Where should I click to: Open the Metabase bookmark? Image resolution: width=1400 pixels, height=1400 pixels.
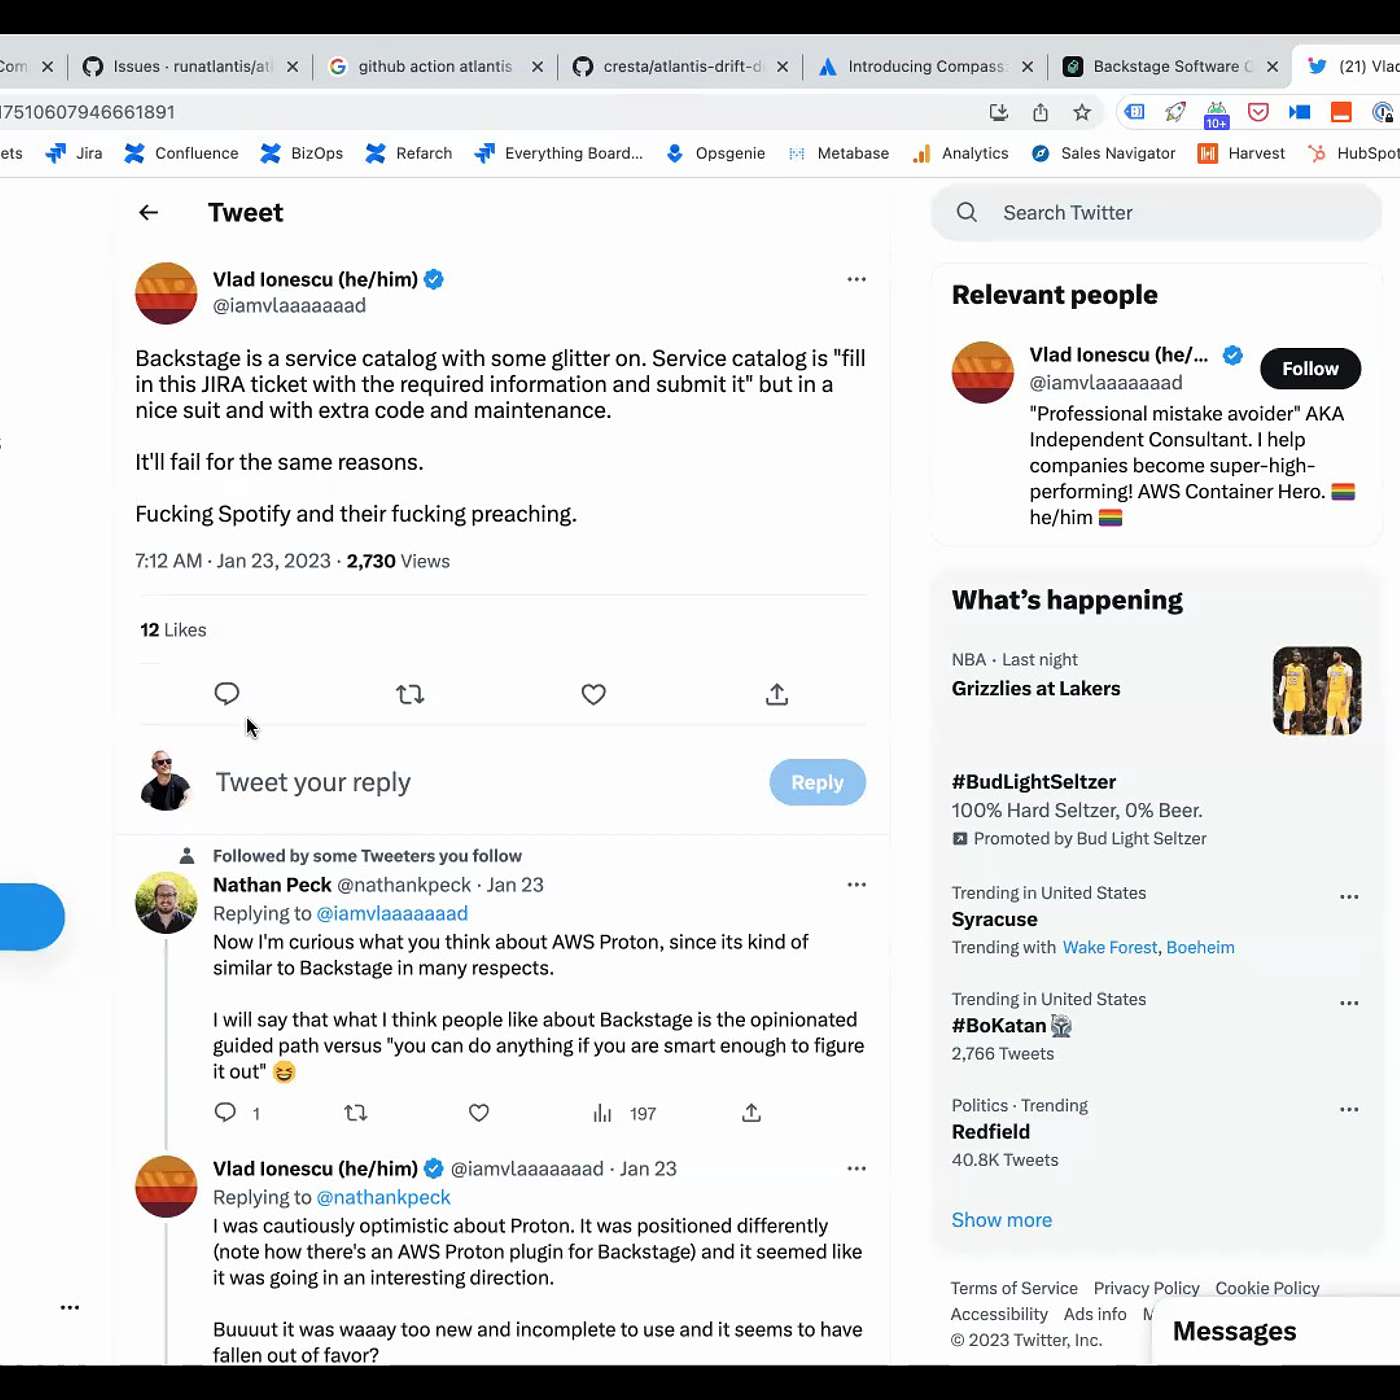[838, 153]
